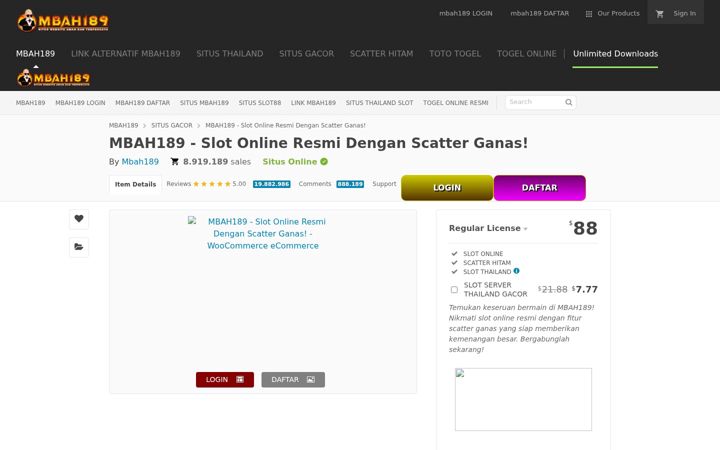The width and height of the screenshot is (720, 450).
Task: Open the mbah189 DAFTAR header link
Action: click(540, 13)
